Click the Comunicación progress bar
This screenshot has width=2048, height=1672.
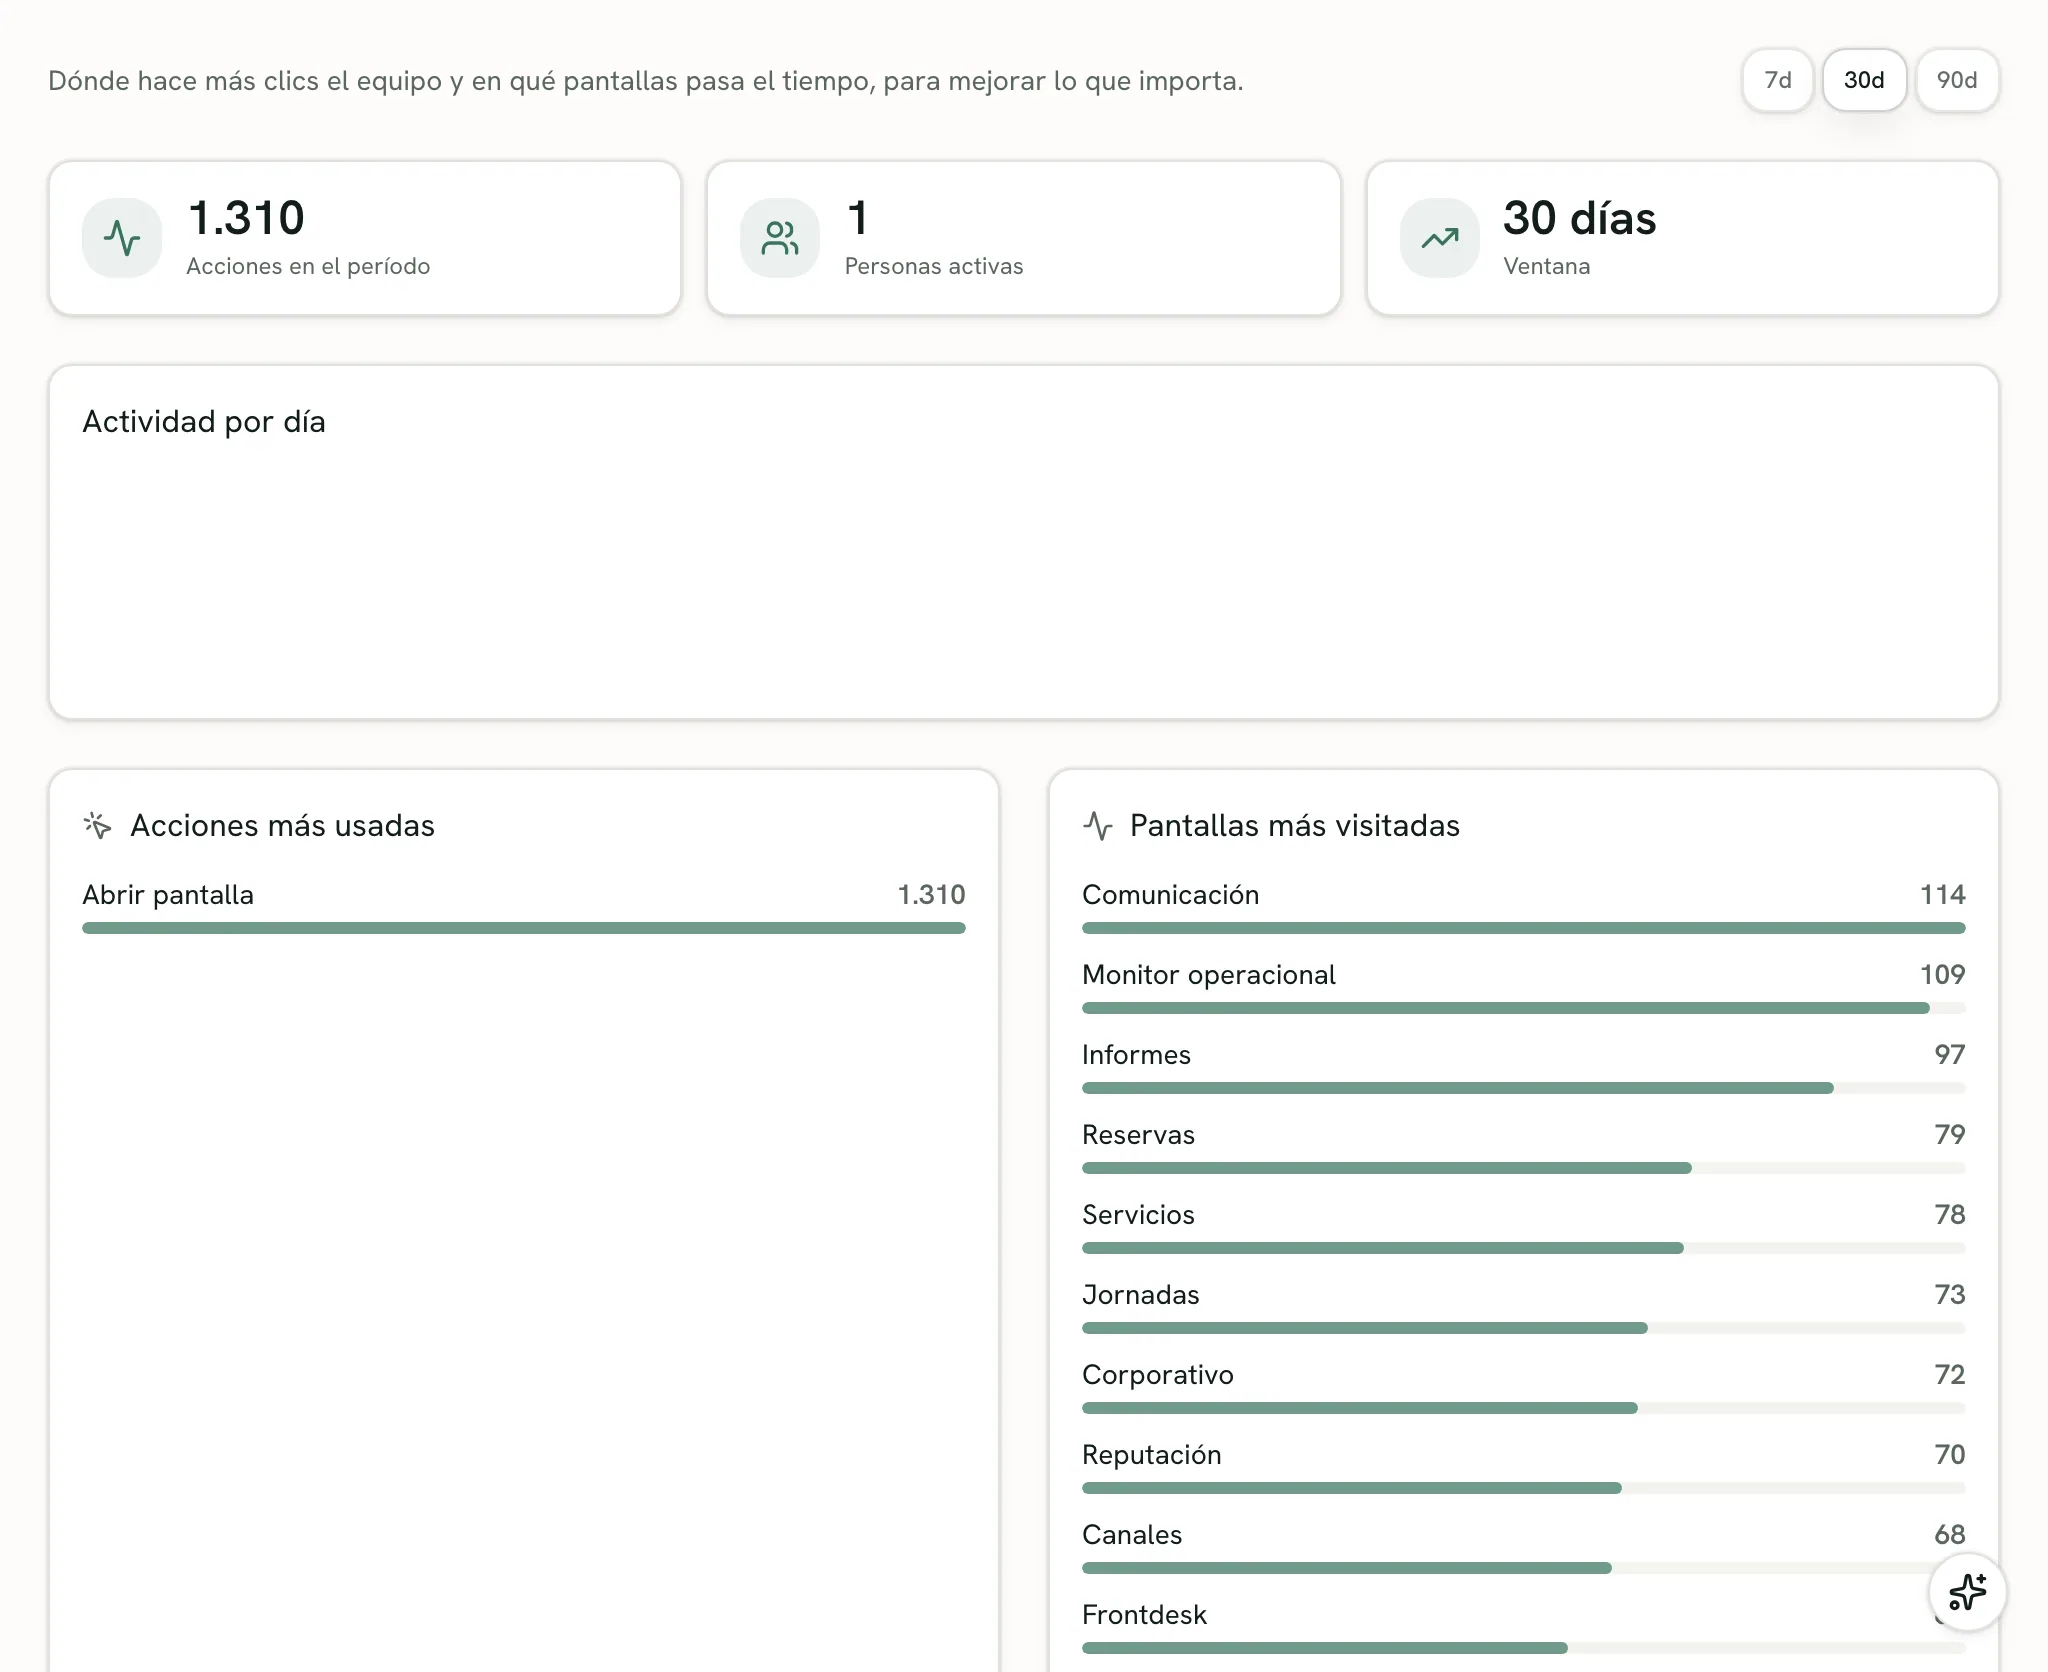coord(1524,928)
